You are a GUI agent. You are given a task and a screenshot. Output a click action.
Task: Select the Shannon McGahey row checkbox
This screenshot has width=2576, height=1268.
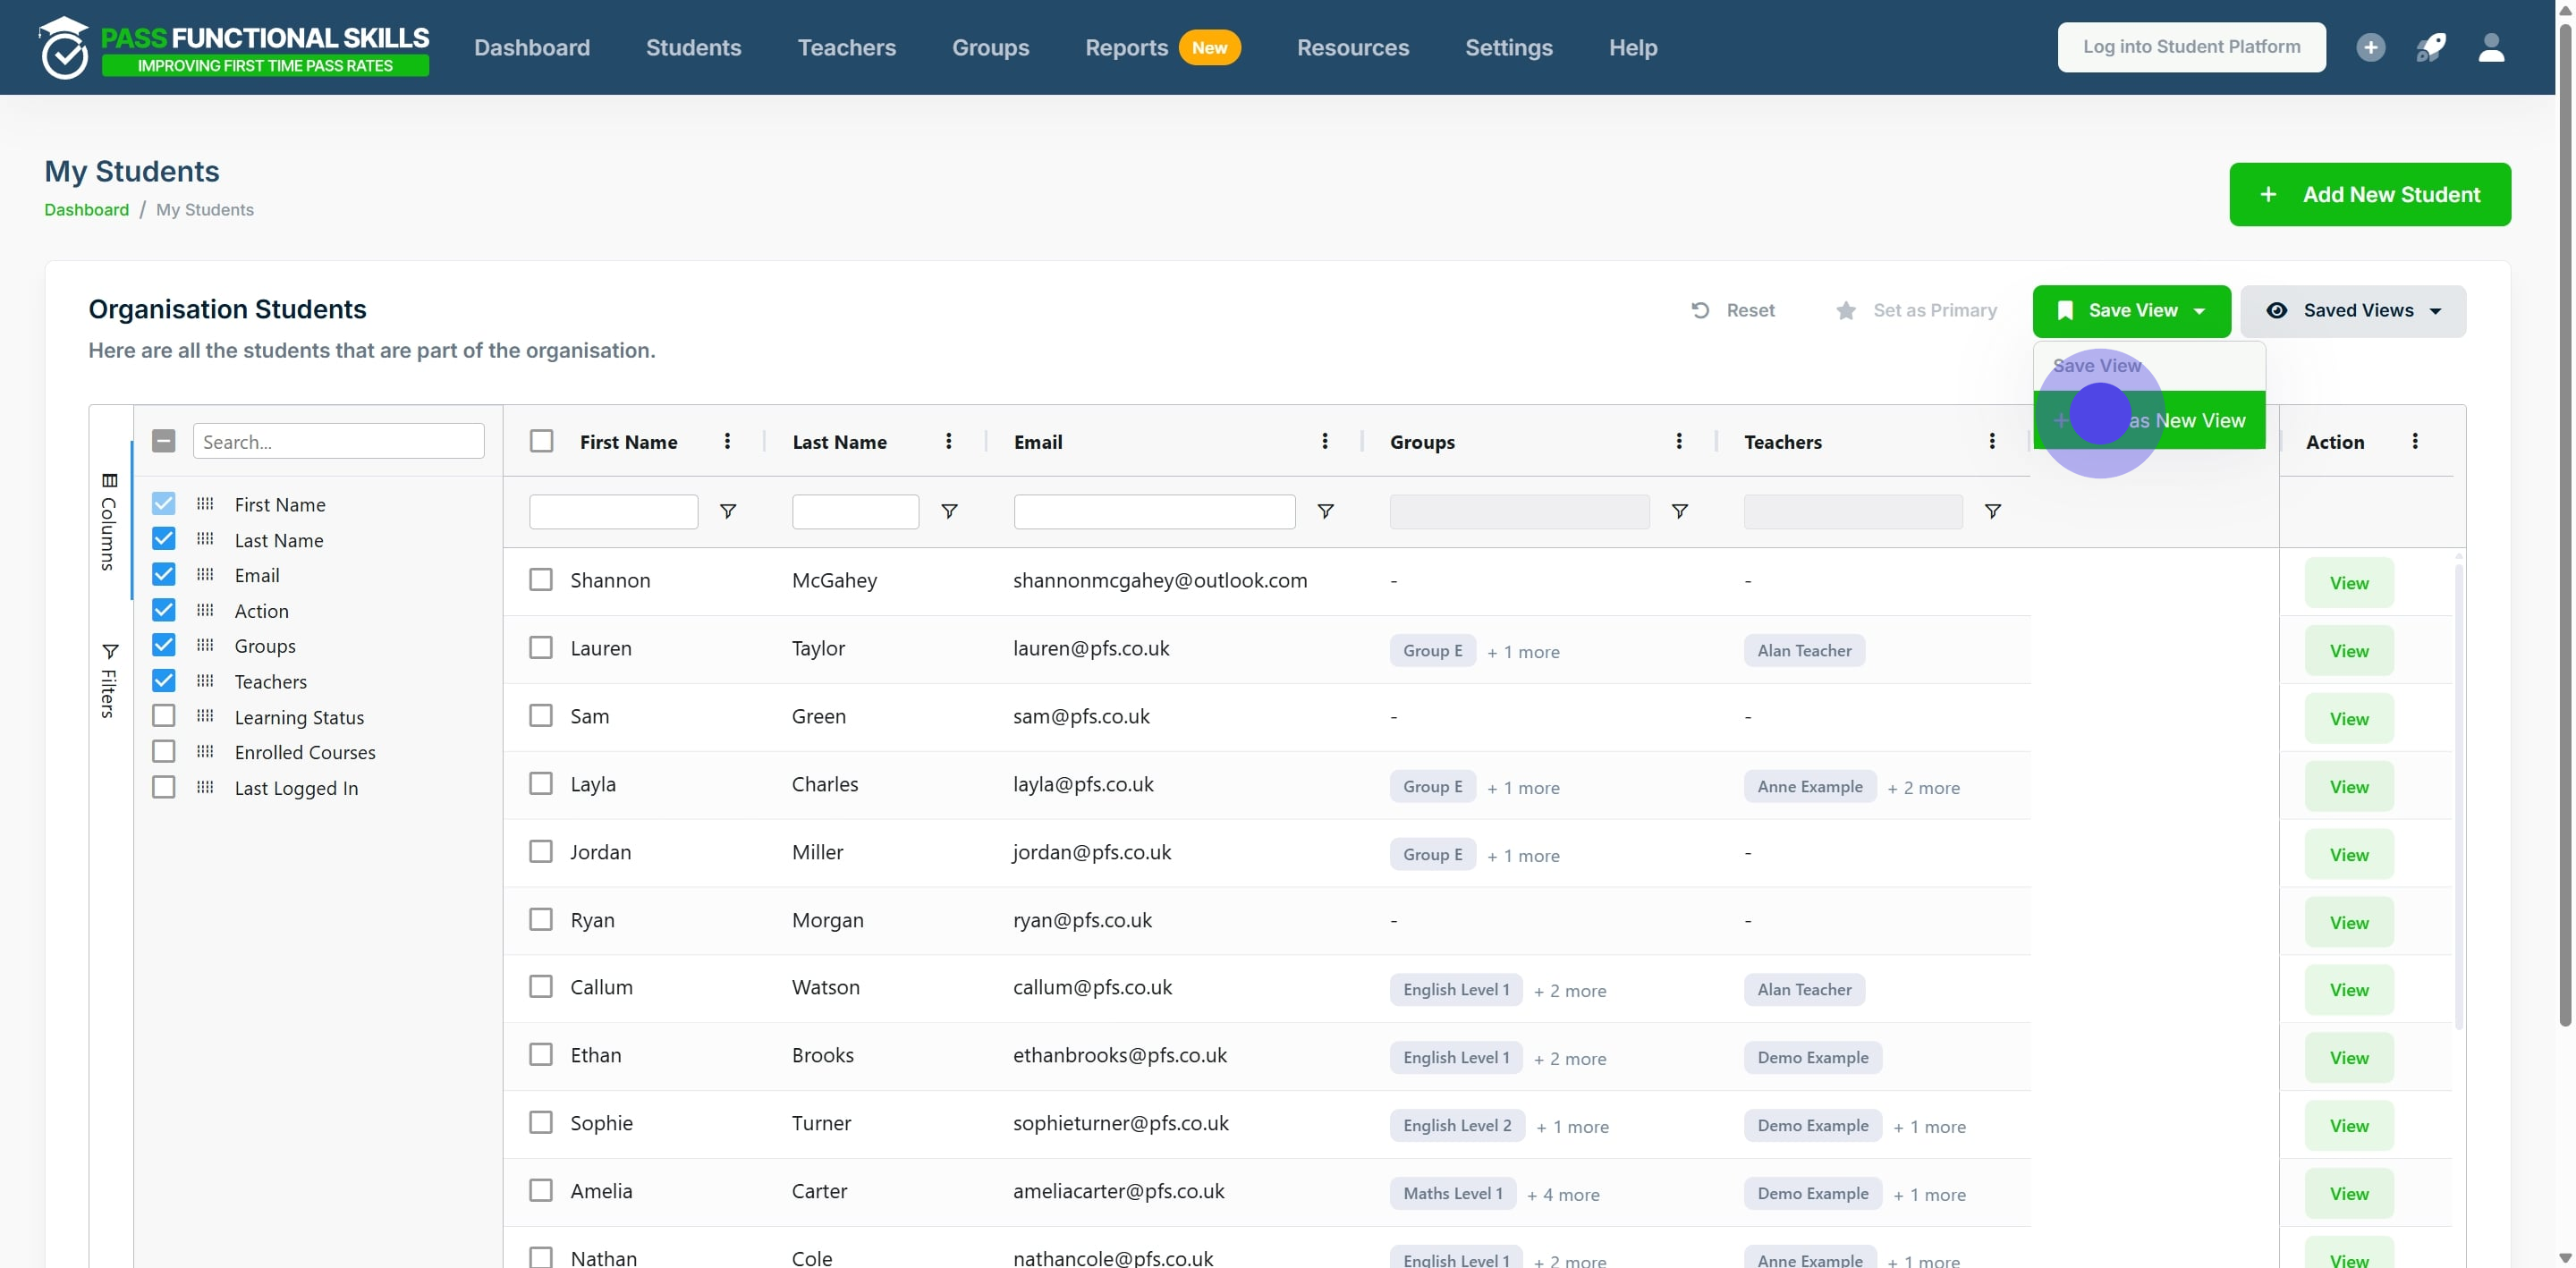540,580
